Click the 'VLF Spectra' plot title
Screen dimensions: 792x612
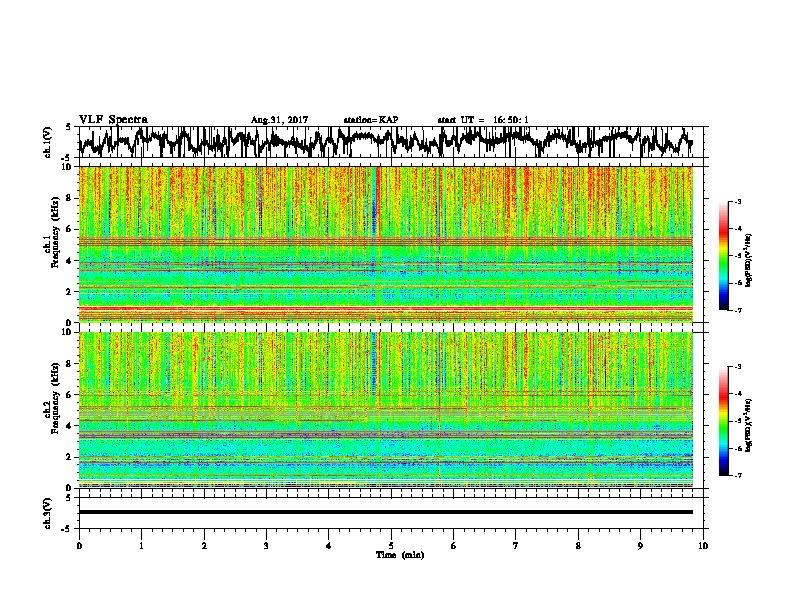pyautogui.click(x=113, y=120)
